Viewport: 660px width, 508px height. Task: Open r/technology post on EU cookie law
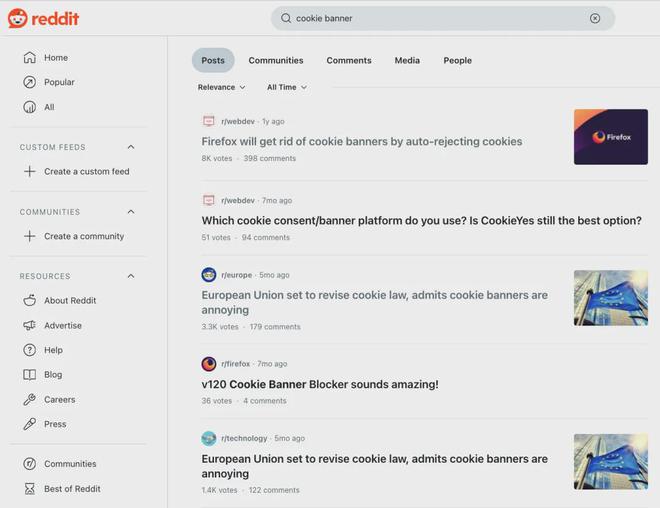pyautogui.click(x=375, y=466)
